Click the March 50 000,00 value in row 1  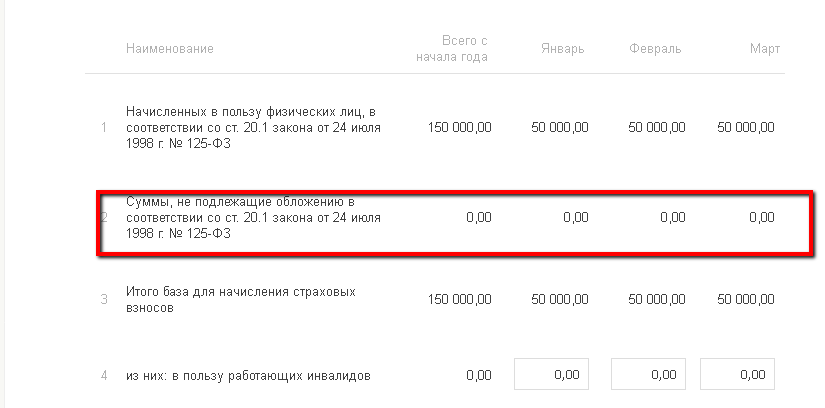click(746, 128)
